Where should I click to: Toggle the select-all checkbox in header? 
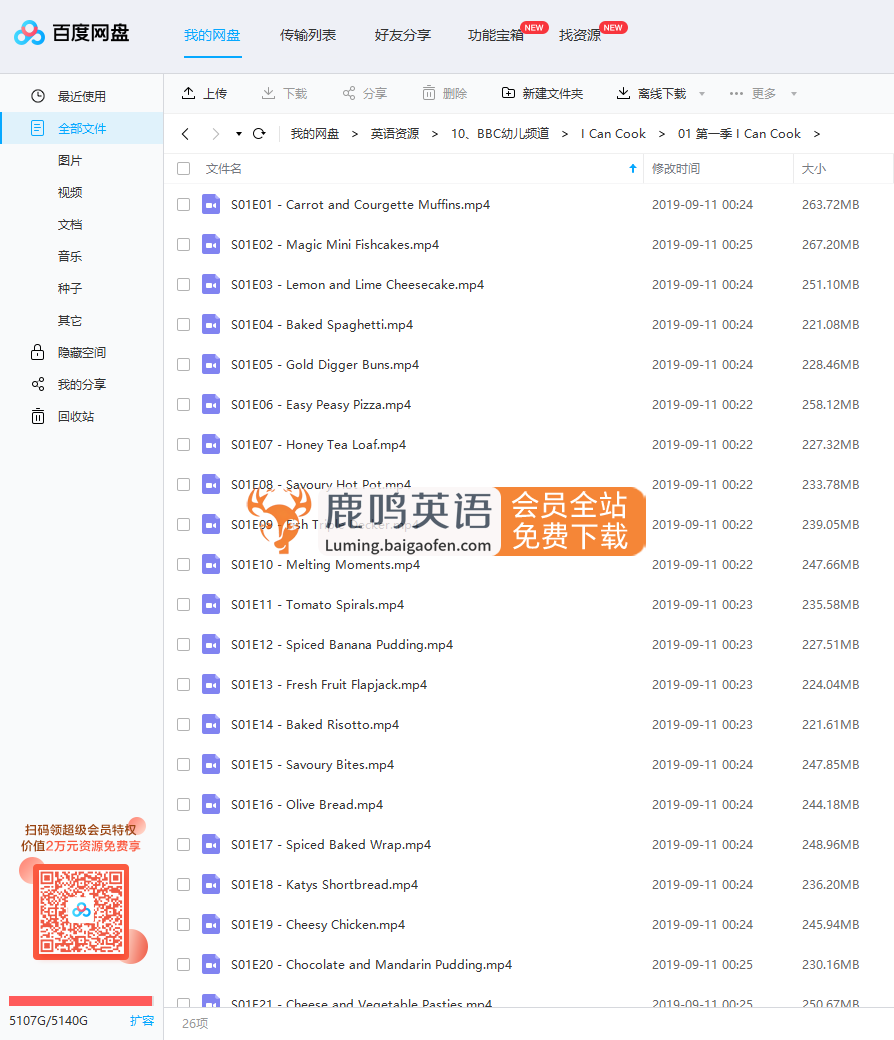coord(183,168)
